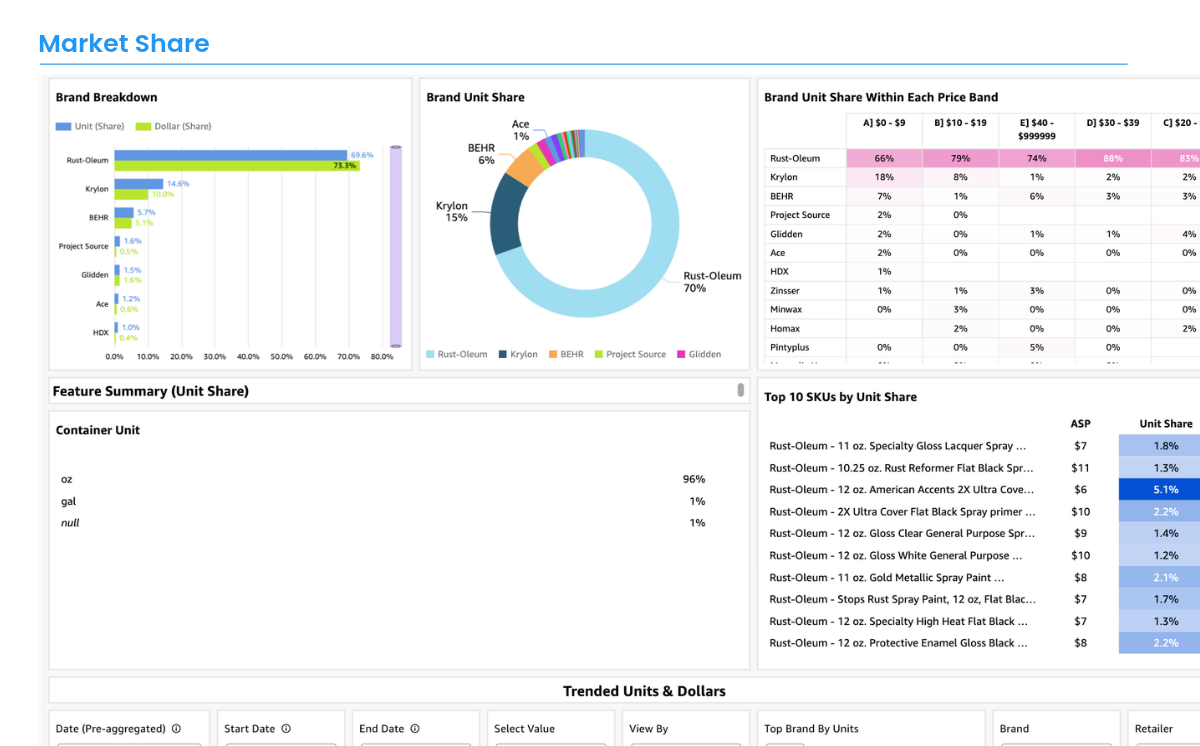Select the BEHR legend entry below donut chart
The height and width of the screenshot is (746, 1200).
(566, 354)
